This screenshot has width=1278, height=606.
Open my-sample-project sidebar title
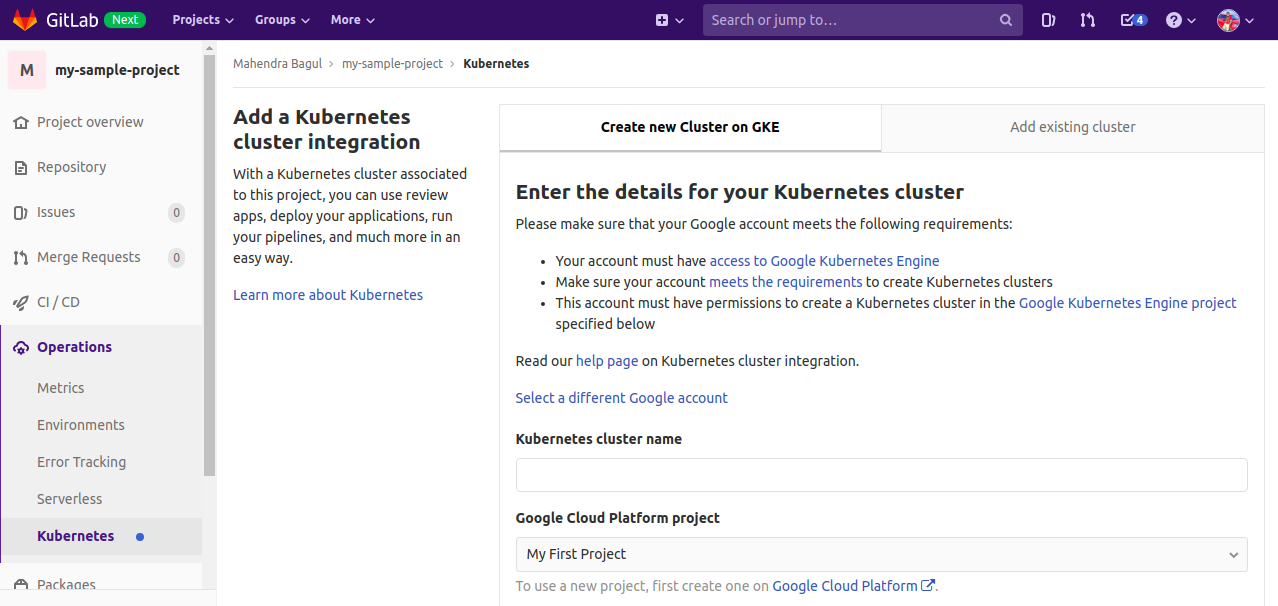click(117, 70)
